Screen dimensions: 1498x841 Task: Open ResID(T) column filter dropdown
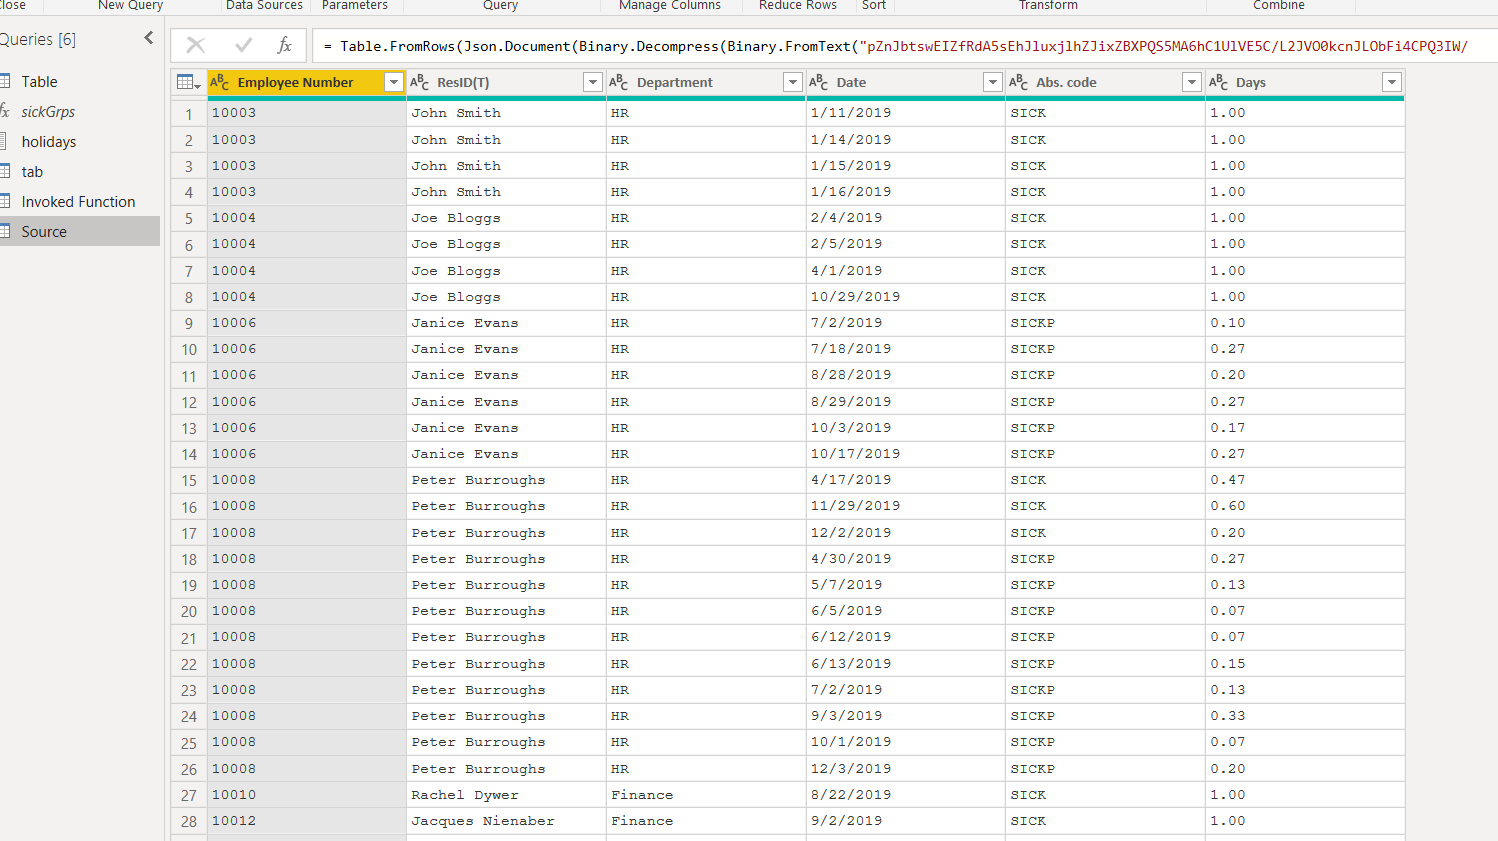593,82
